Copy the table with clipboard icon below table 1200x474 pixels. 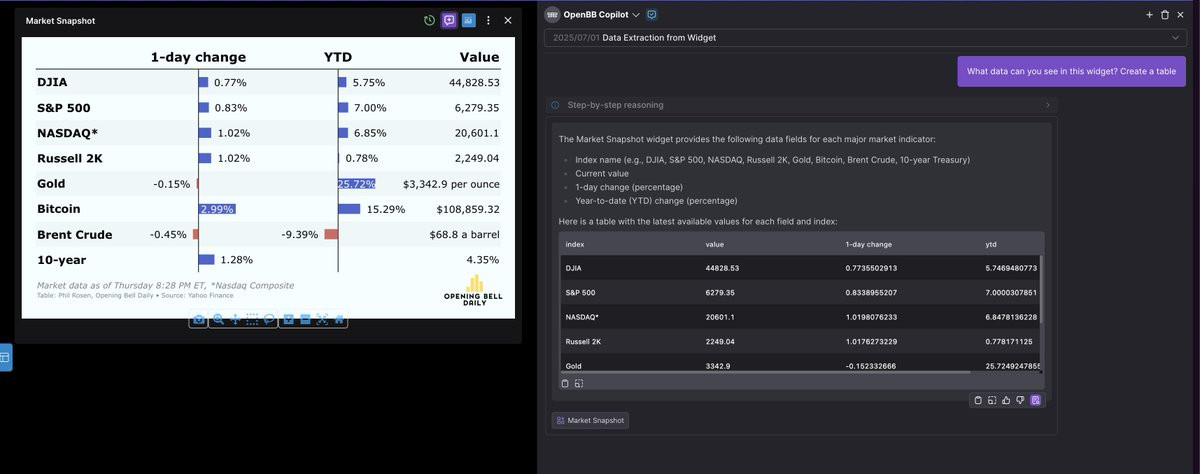565,383
